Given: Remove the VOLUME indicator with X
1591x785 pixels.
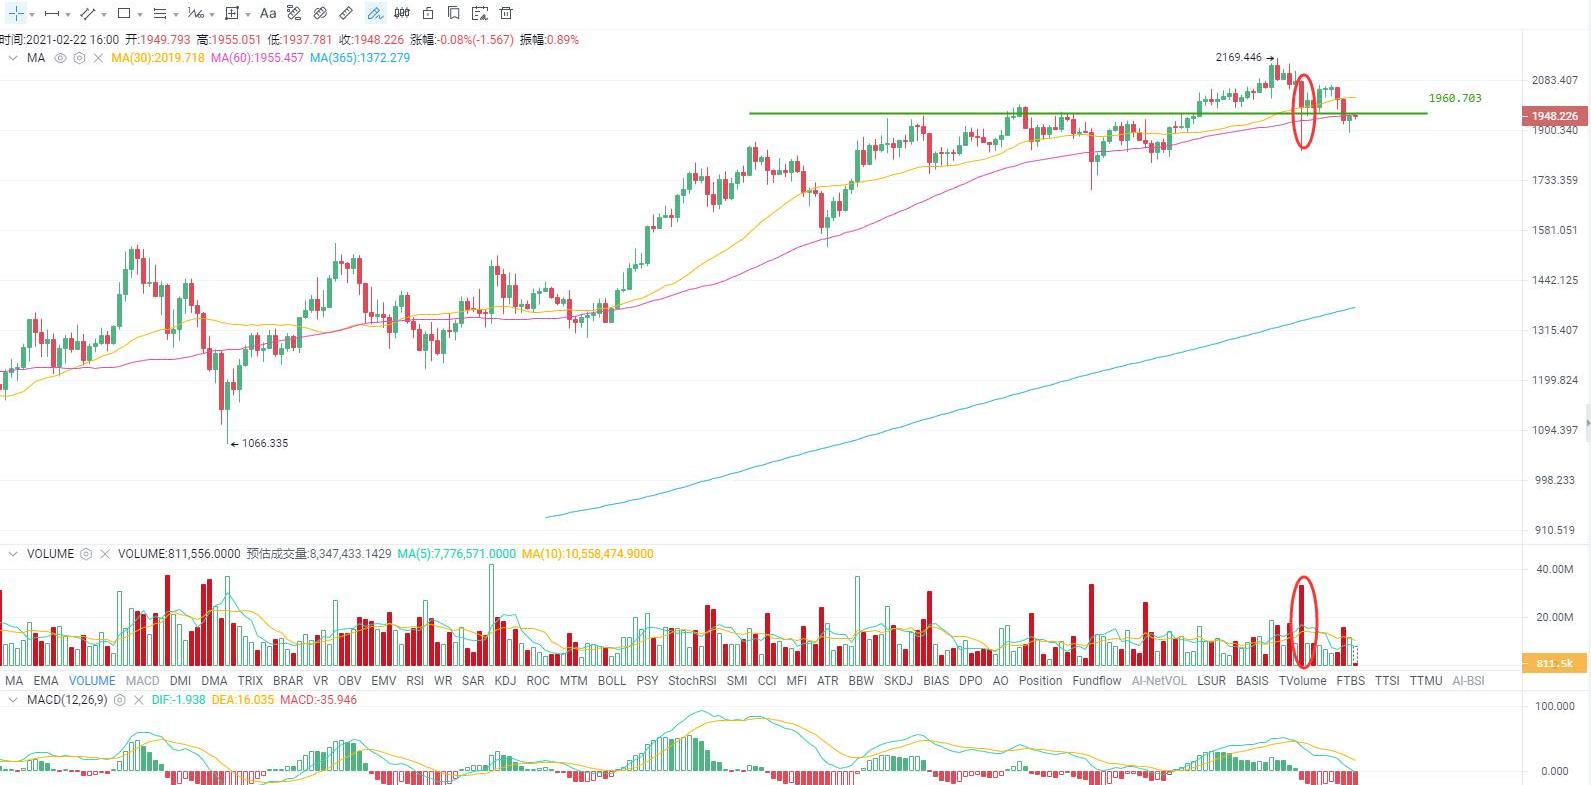Looking at the screenshot, I should pos(104,554).
